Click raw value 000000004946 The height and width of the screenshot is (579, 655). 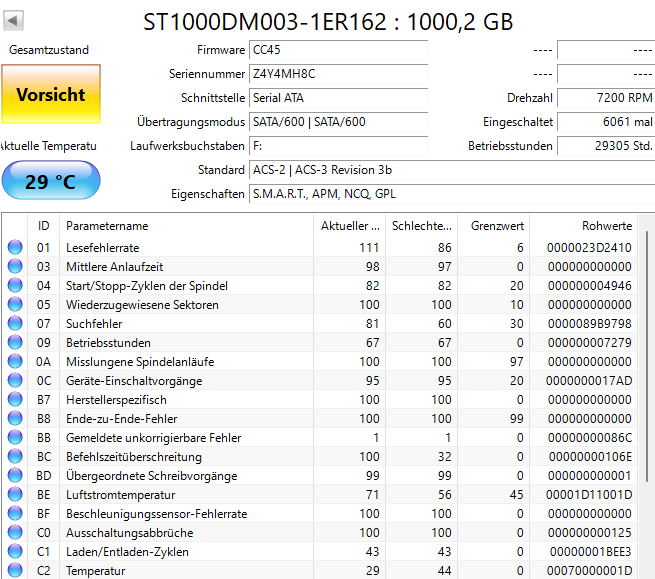[x=589, y=286]
